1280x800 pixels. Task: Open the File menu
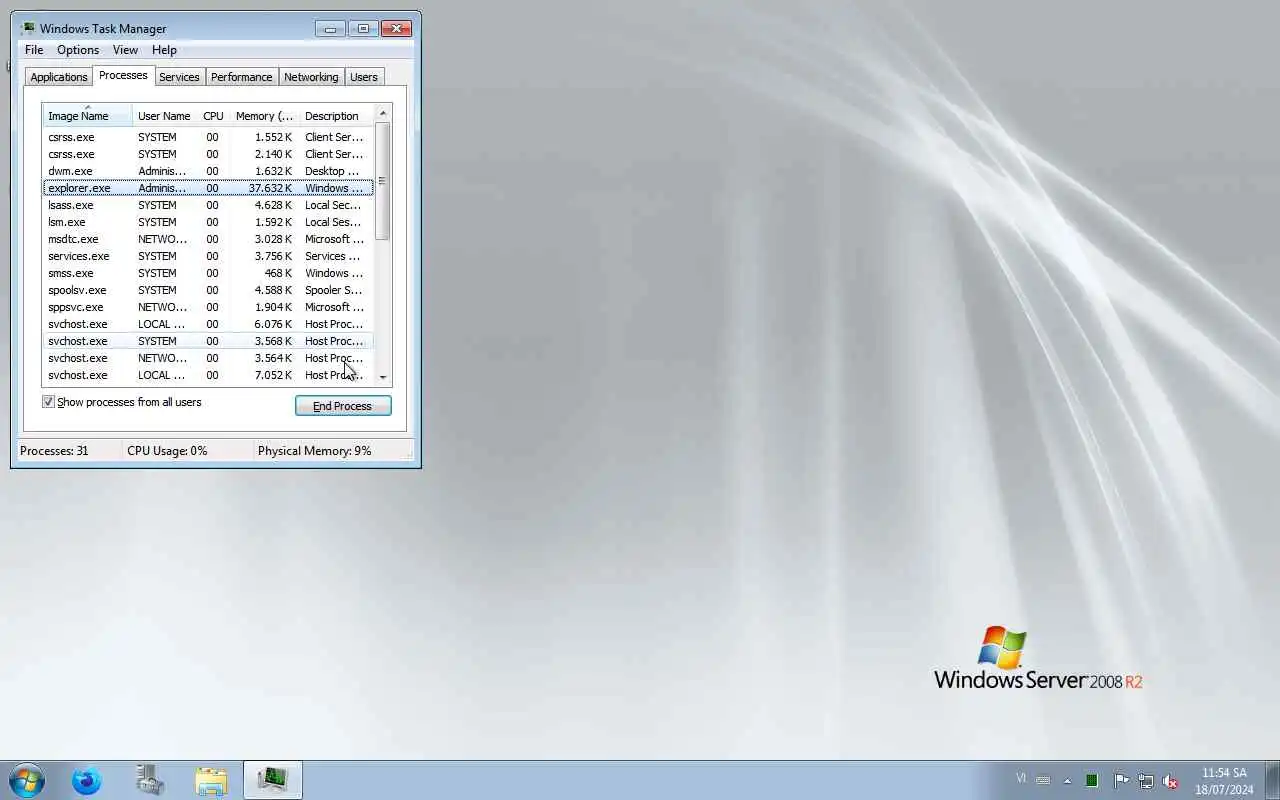(x=34, y=50)
